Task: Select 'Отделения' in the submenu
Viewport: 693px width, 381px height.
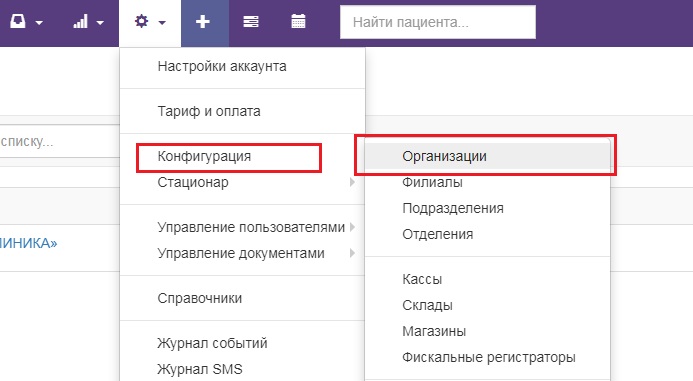Action: point(438,234)
